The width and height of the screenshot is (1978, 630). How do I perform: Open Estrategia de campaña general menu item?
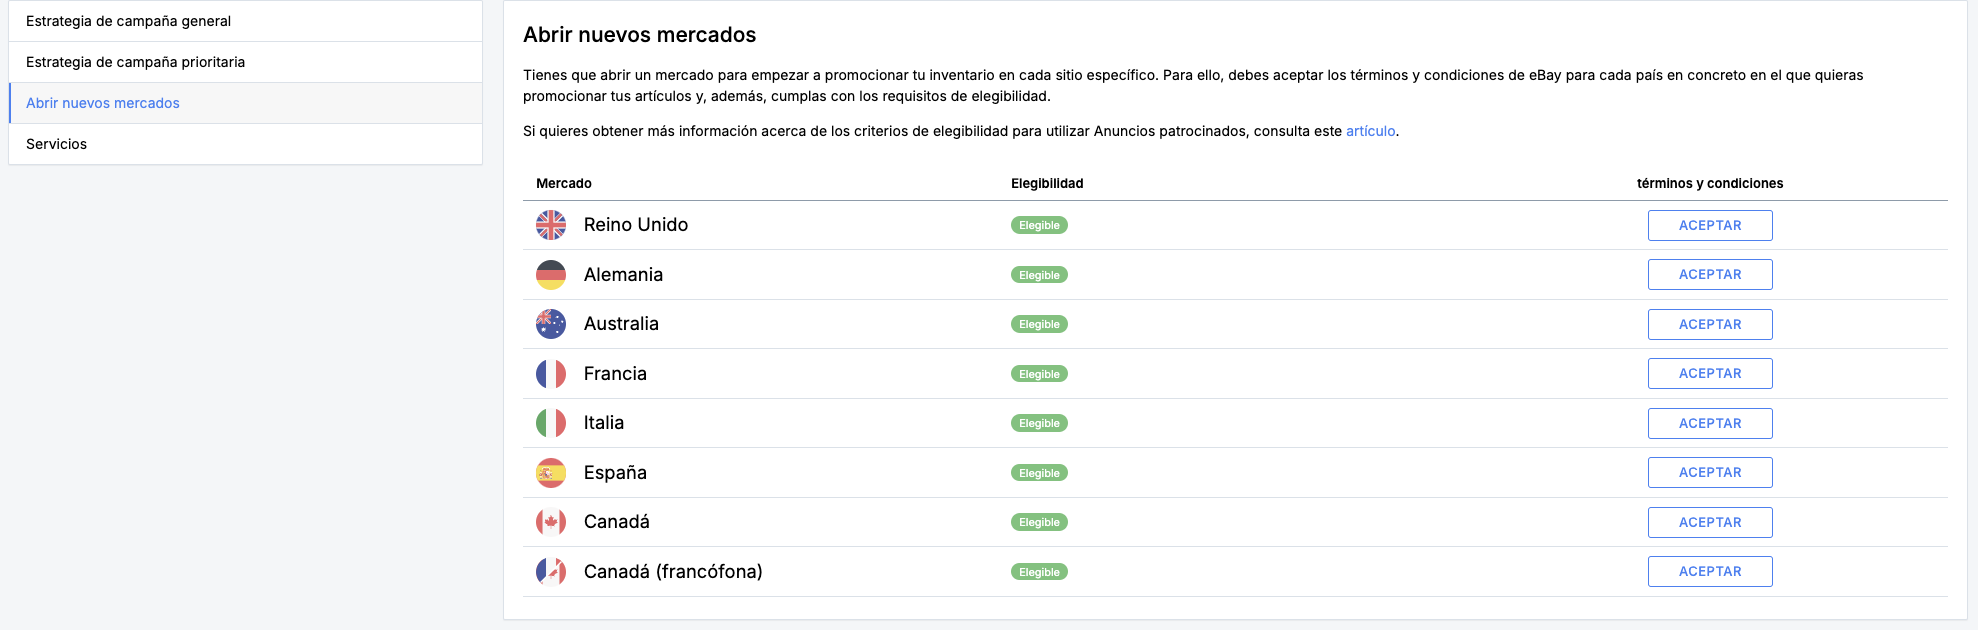[x=246, y=21]
